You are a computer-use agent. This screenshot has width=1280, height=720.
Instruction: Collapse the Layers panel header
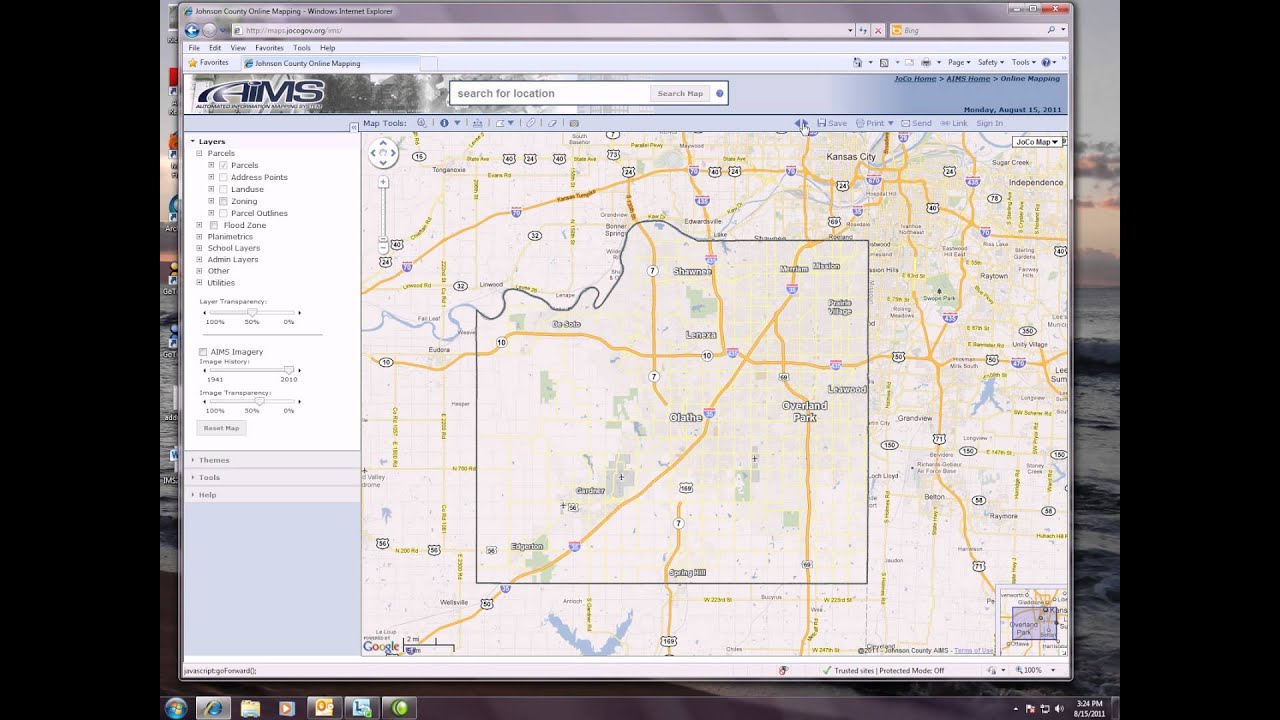[x=272, y=141]
